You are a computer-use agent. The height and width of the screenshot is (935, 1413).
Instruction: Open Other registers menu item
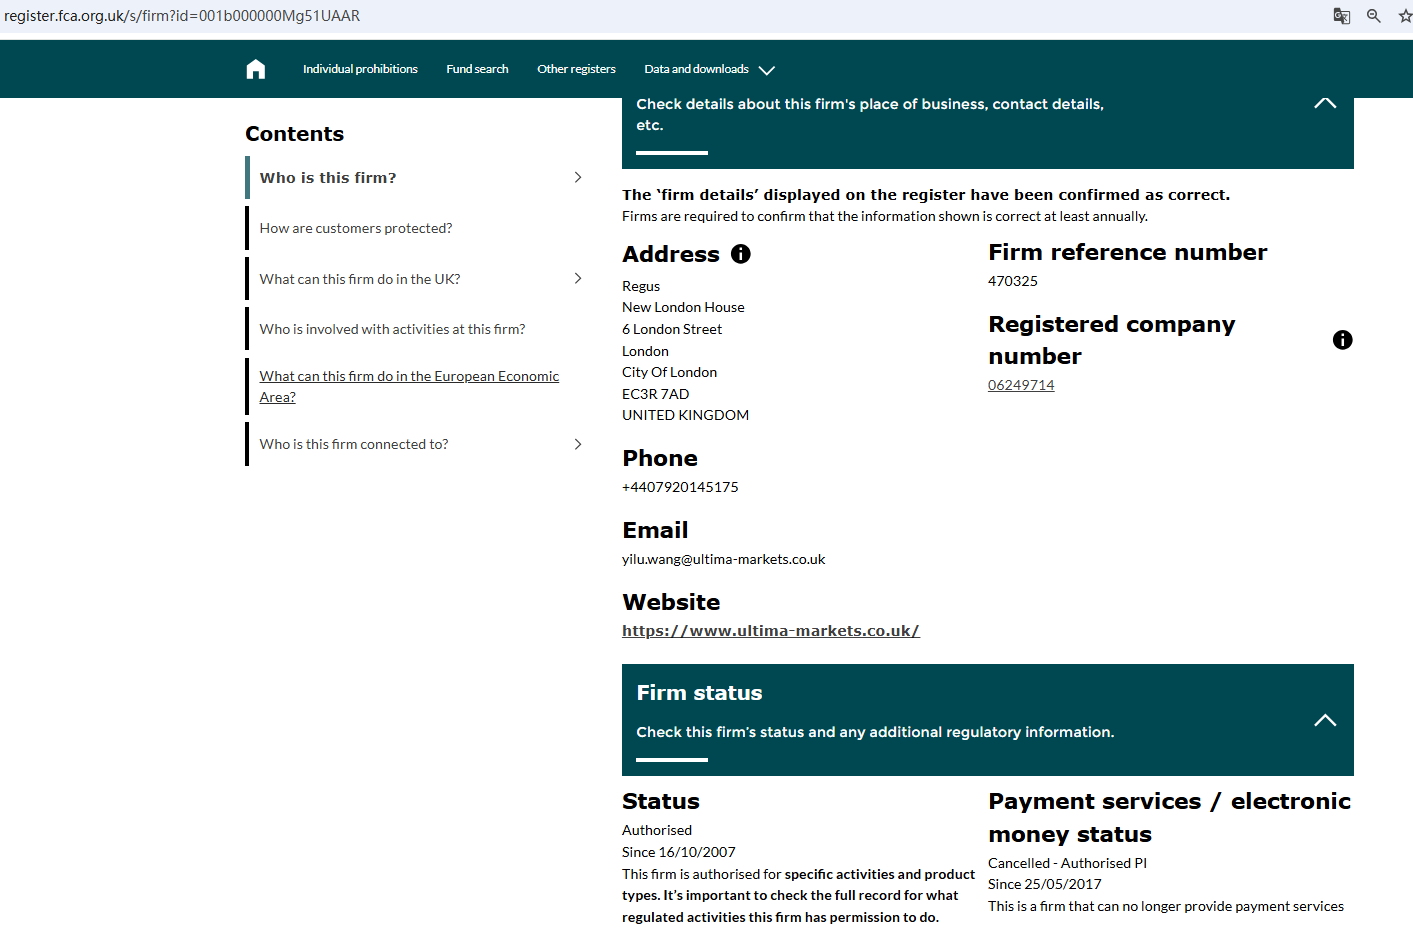click(576, 69)
